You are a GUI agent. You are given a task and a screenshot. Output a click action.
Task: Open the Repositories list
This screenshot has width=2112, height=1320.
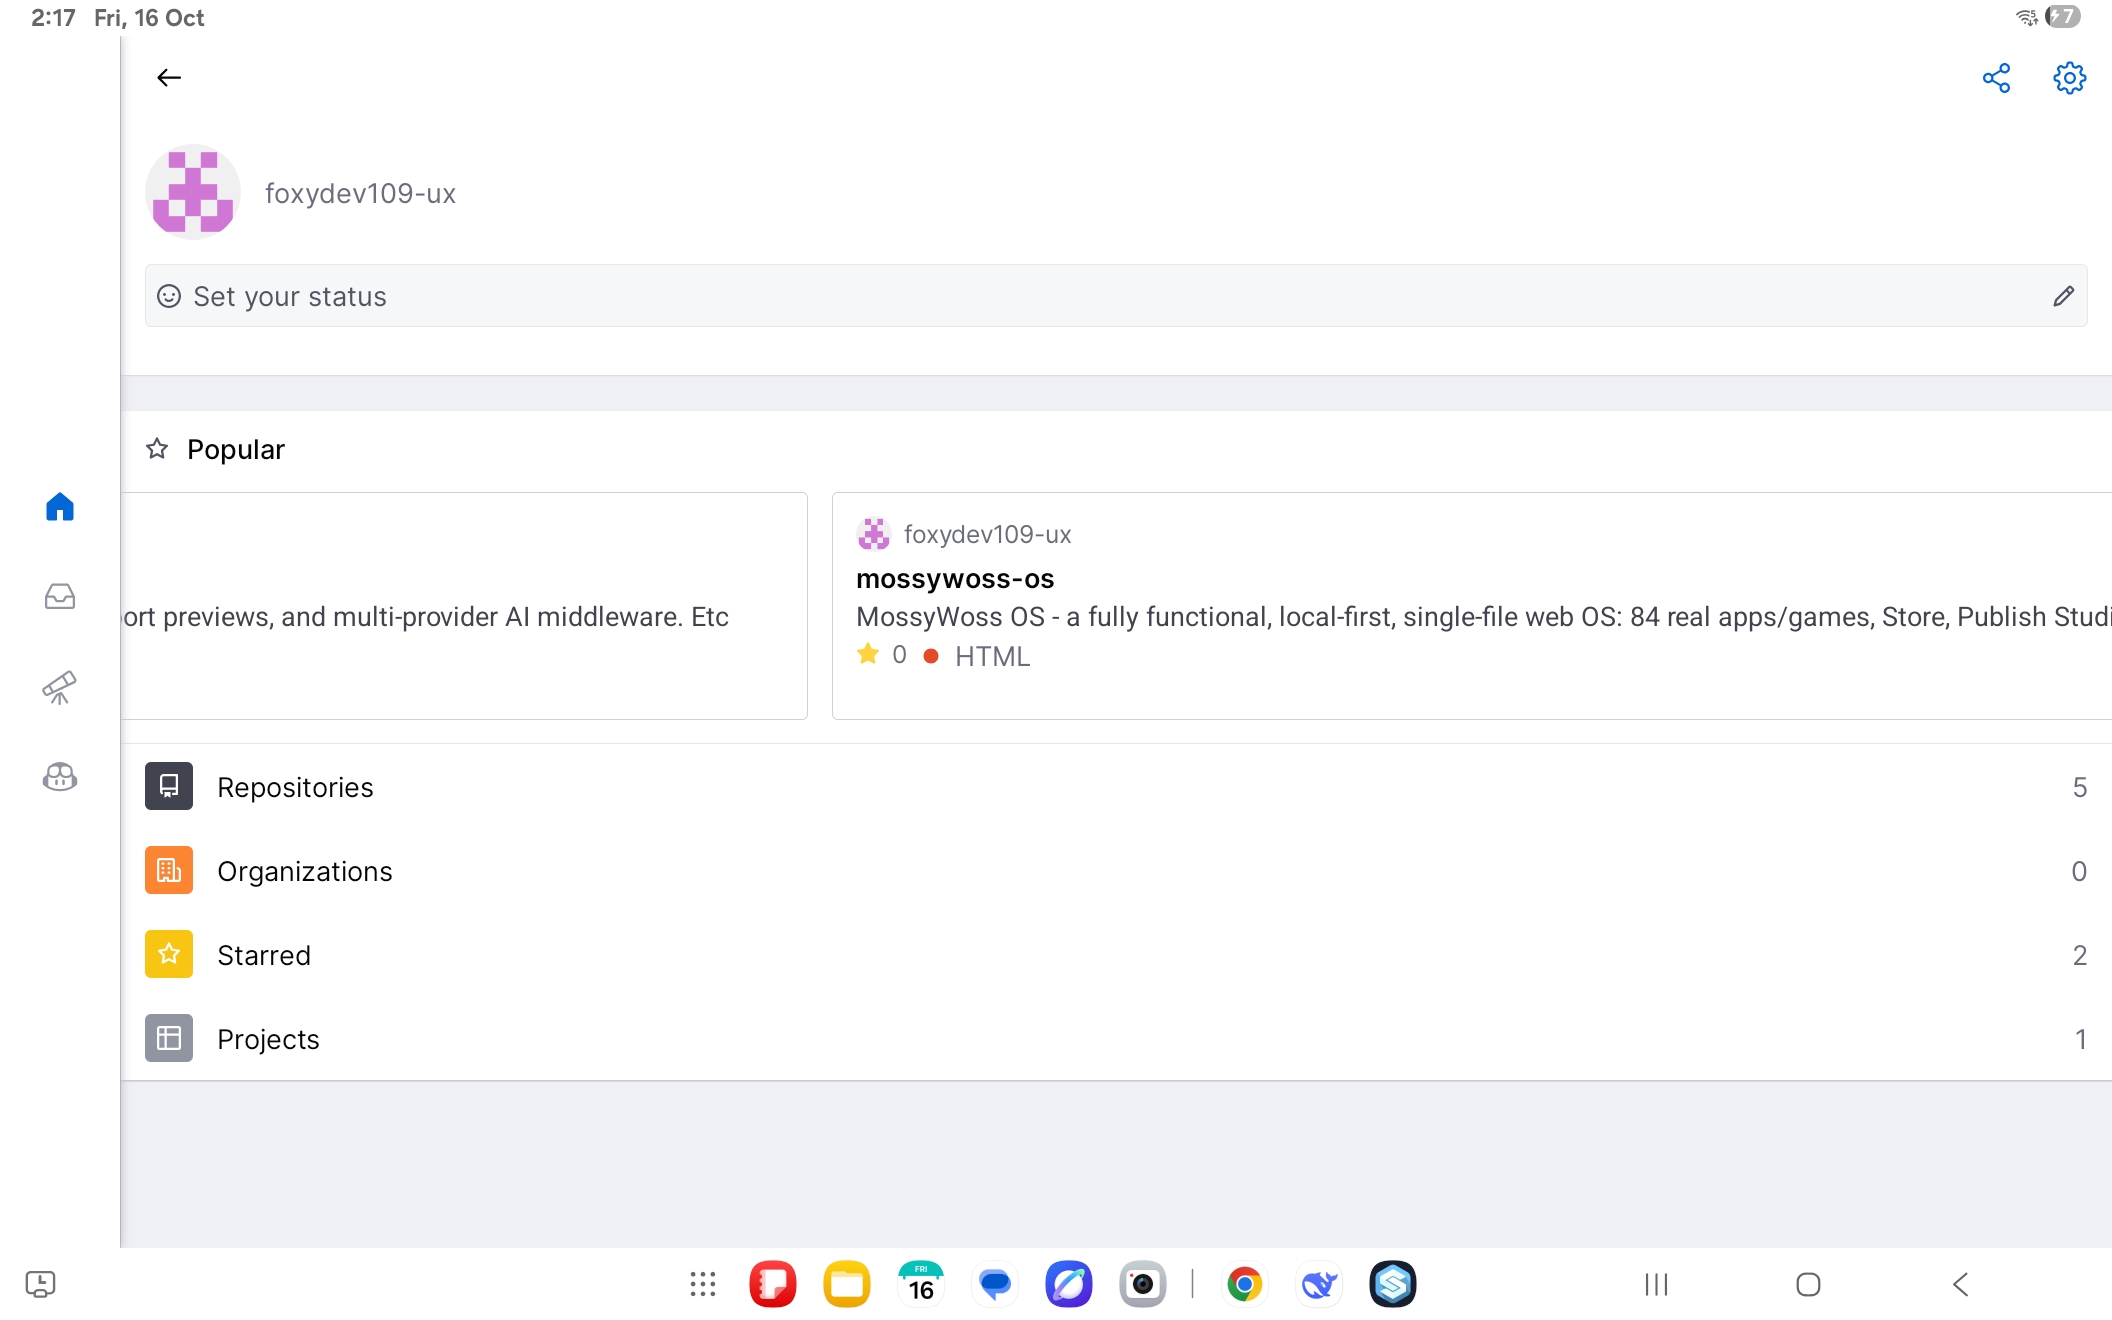1116,787
